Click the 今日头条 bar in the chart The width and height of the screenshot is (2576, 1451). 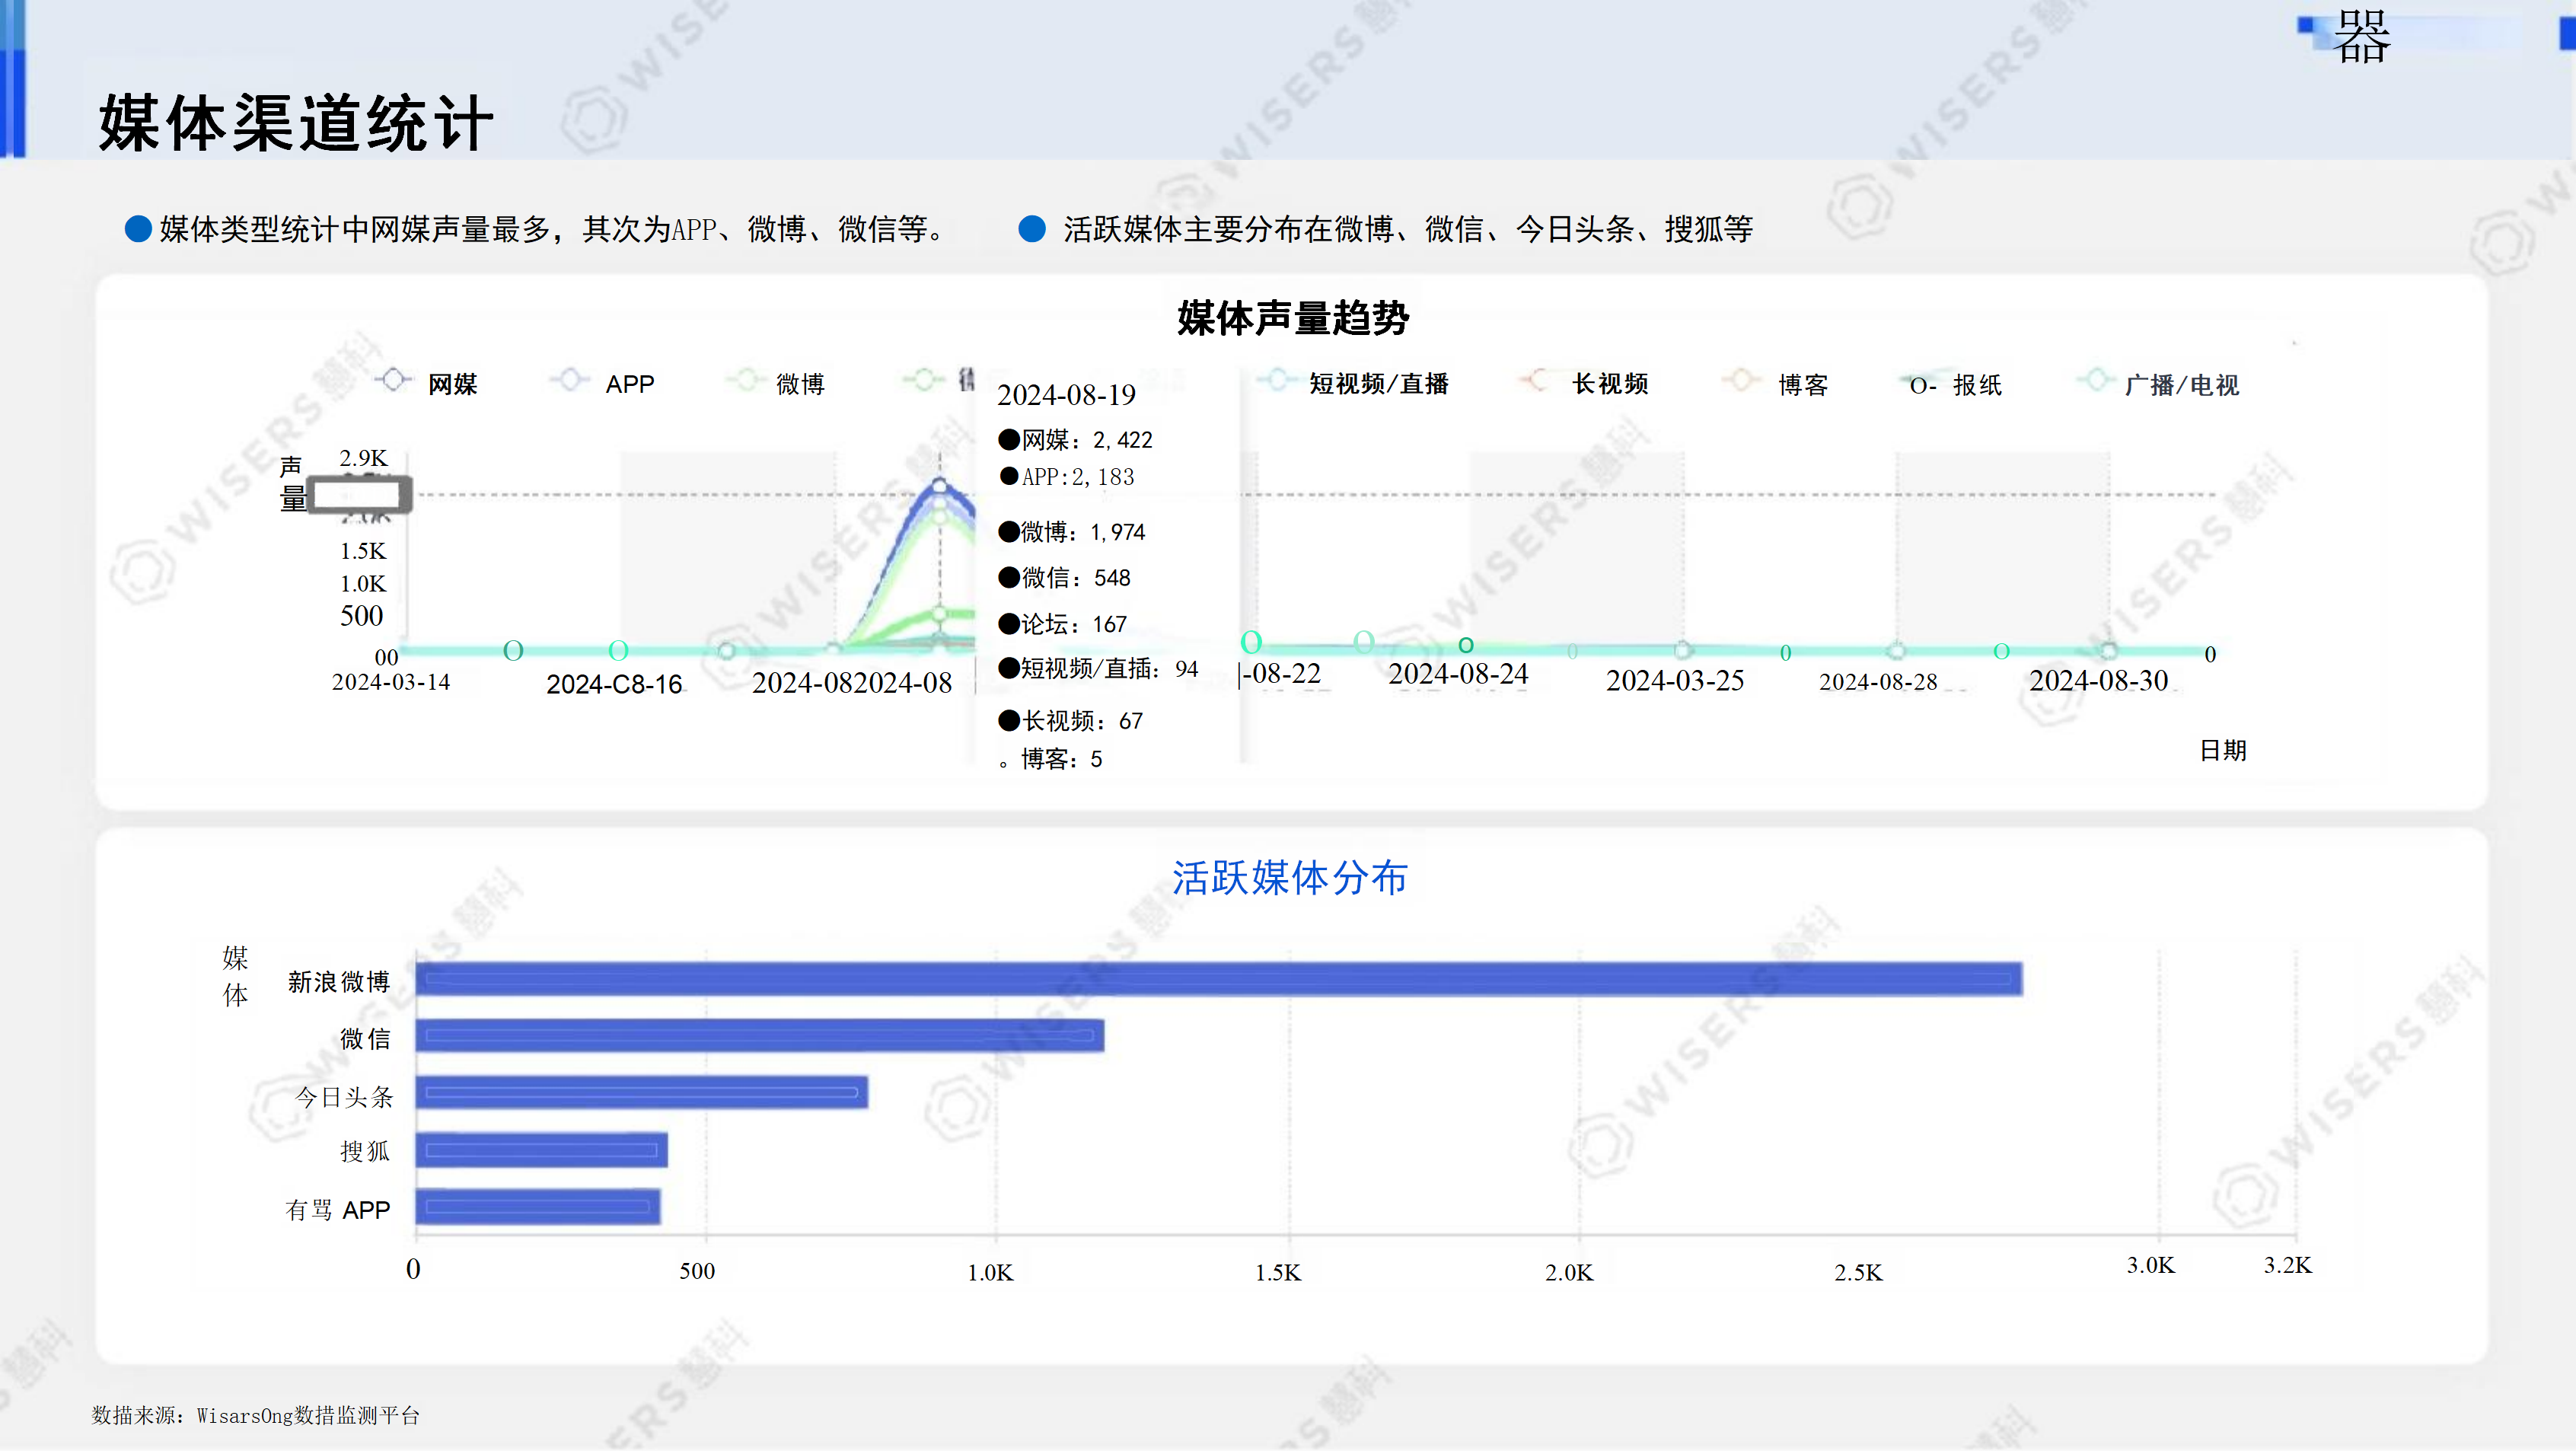click(x=642, y=1092)
